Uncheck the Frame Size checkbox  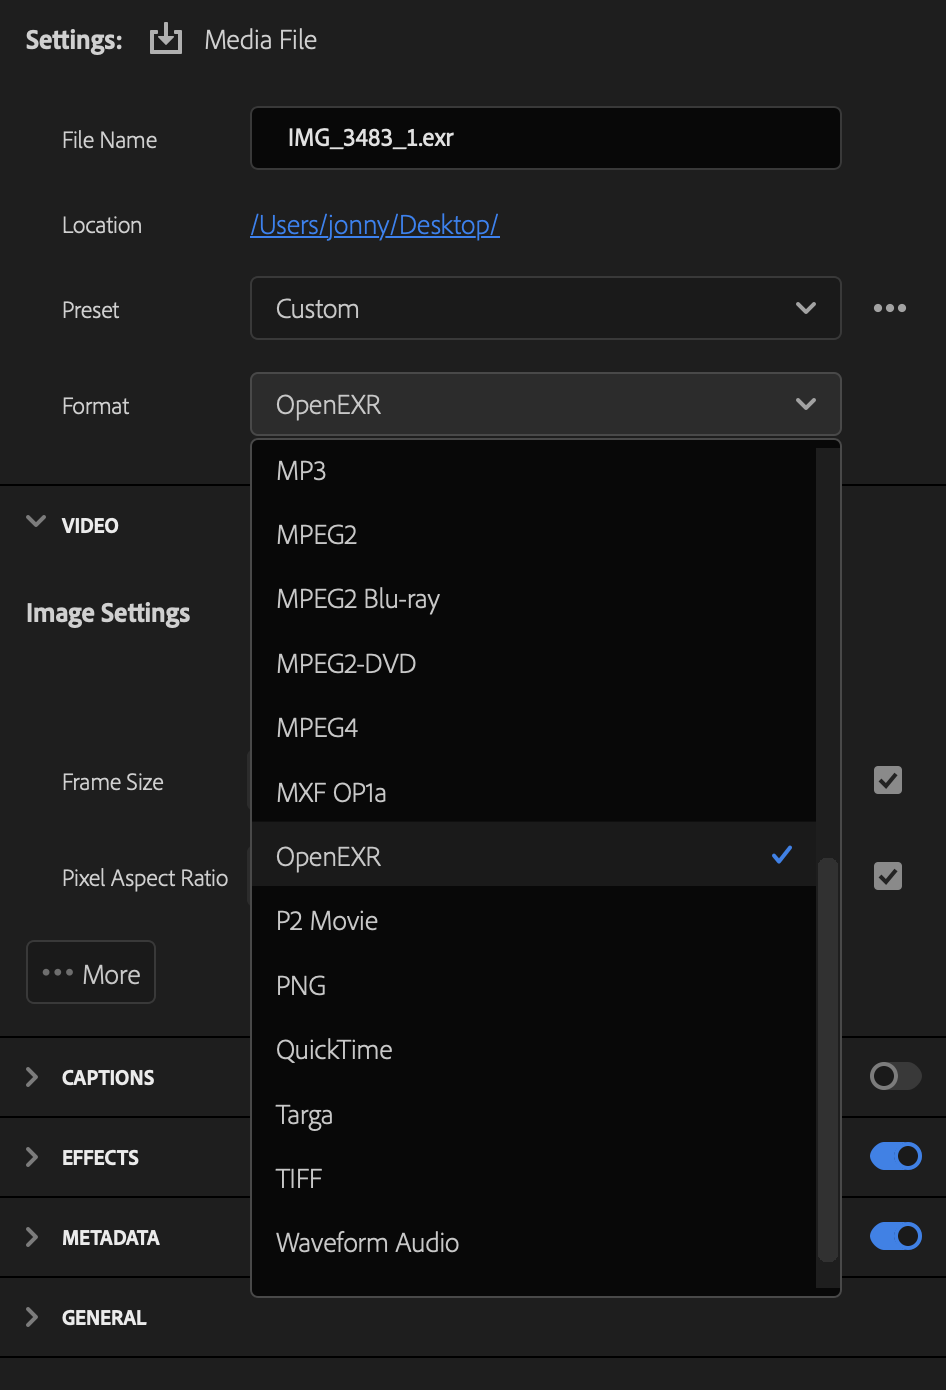pos(887,780)
